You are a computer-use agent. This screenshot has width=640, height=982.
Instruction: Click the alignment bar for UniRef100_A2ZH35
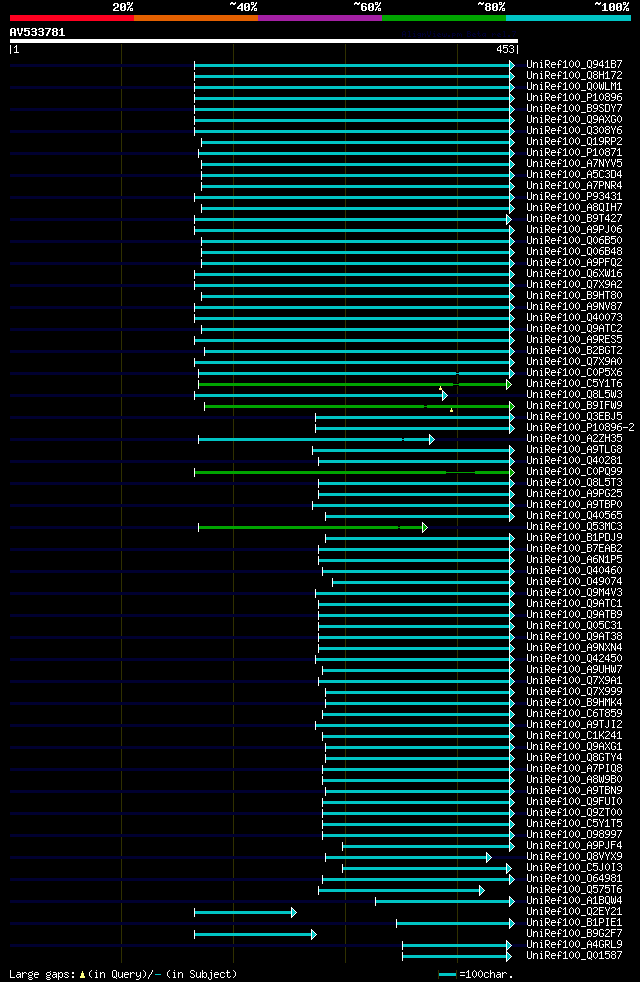(x=316, y=440)
